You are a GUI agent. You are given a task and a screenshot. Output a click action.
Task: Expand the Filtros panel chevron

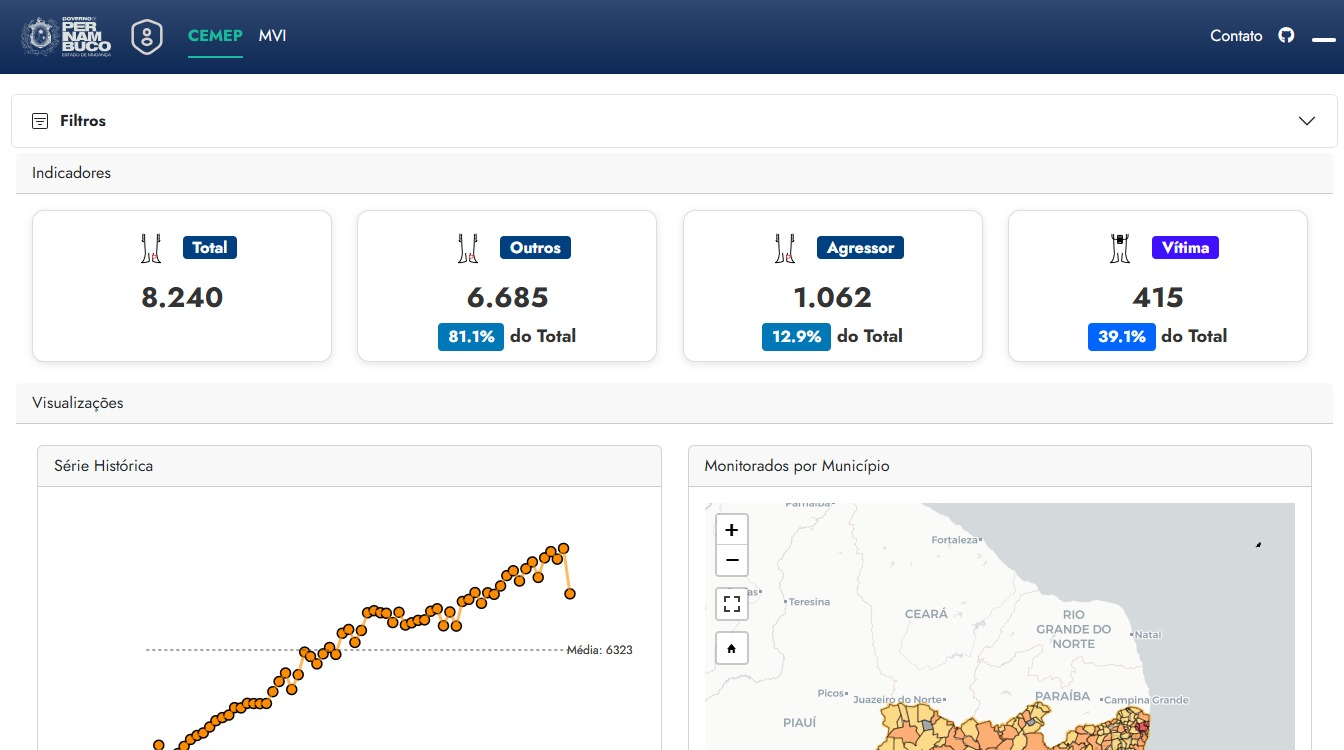pos(1306,121)
